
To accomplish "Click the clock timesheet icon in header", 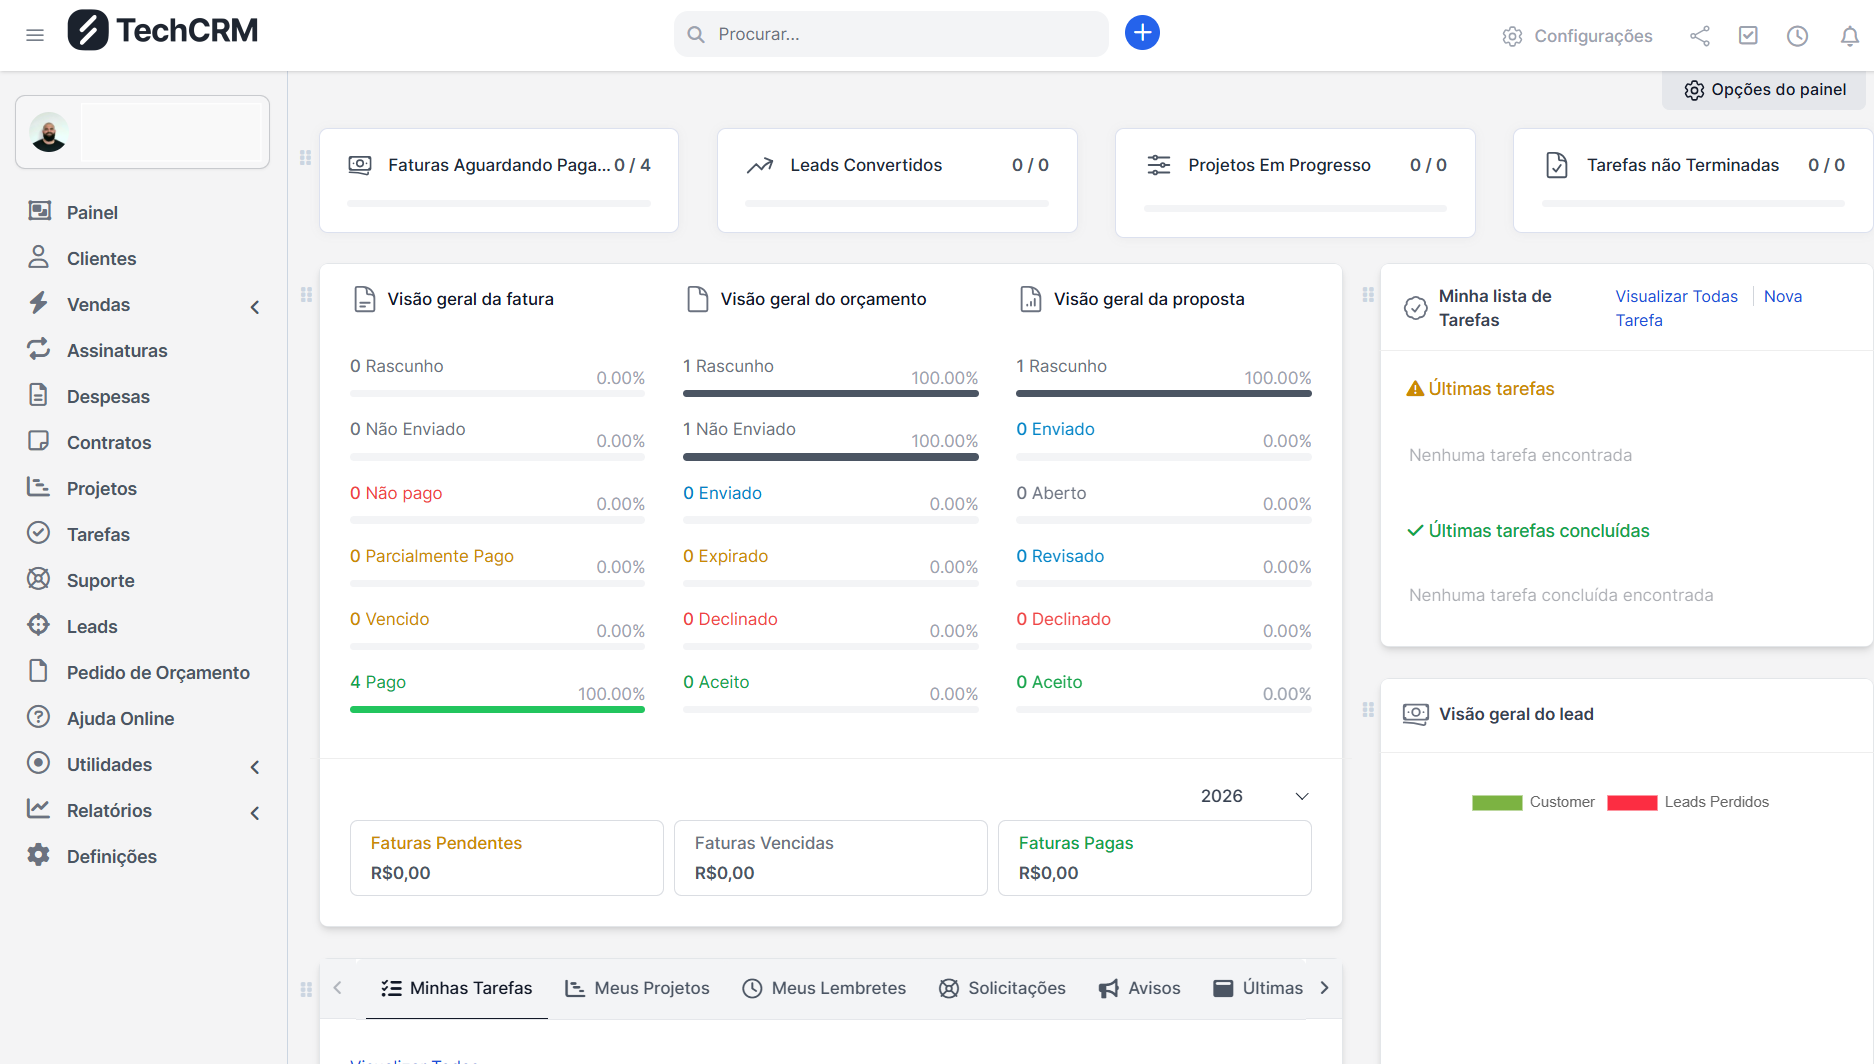I will pos(1797,36).
